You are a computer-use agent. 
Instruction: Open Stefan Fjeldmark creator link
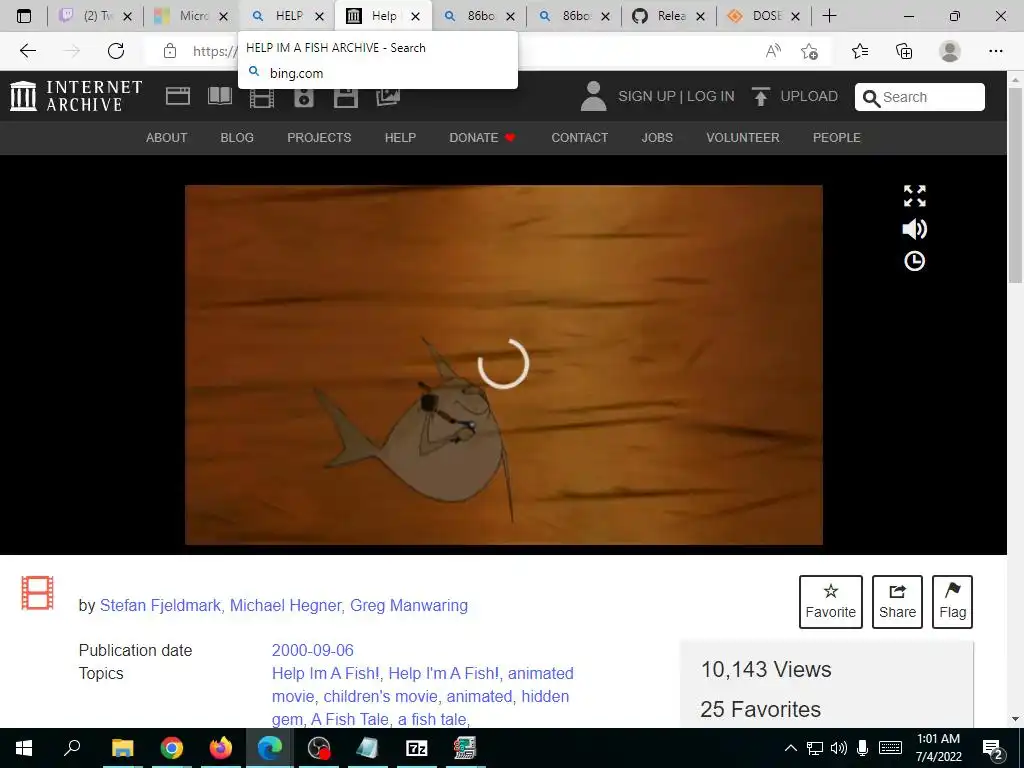160,605
